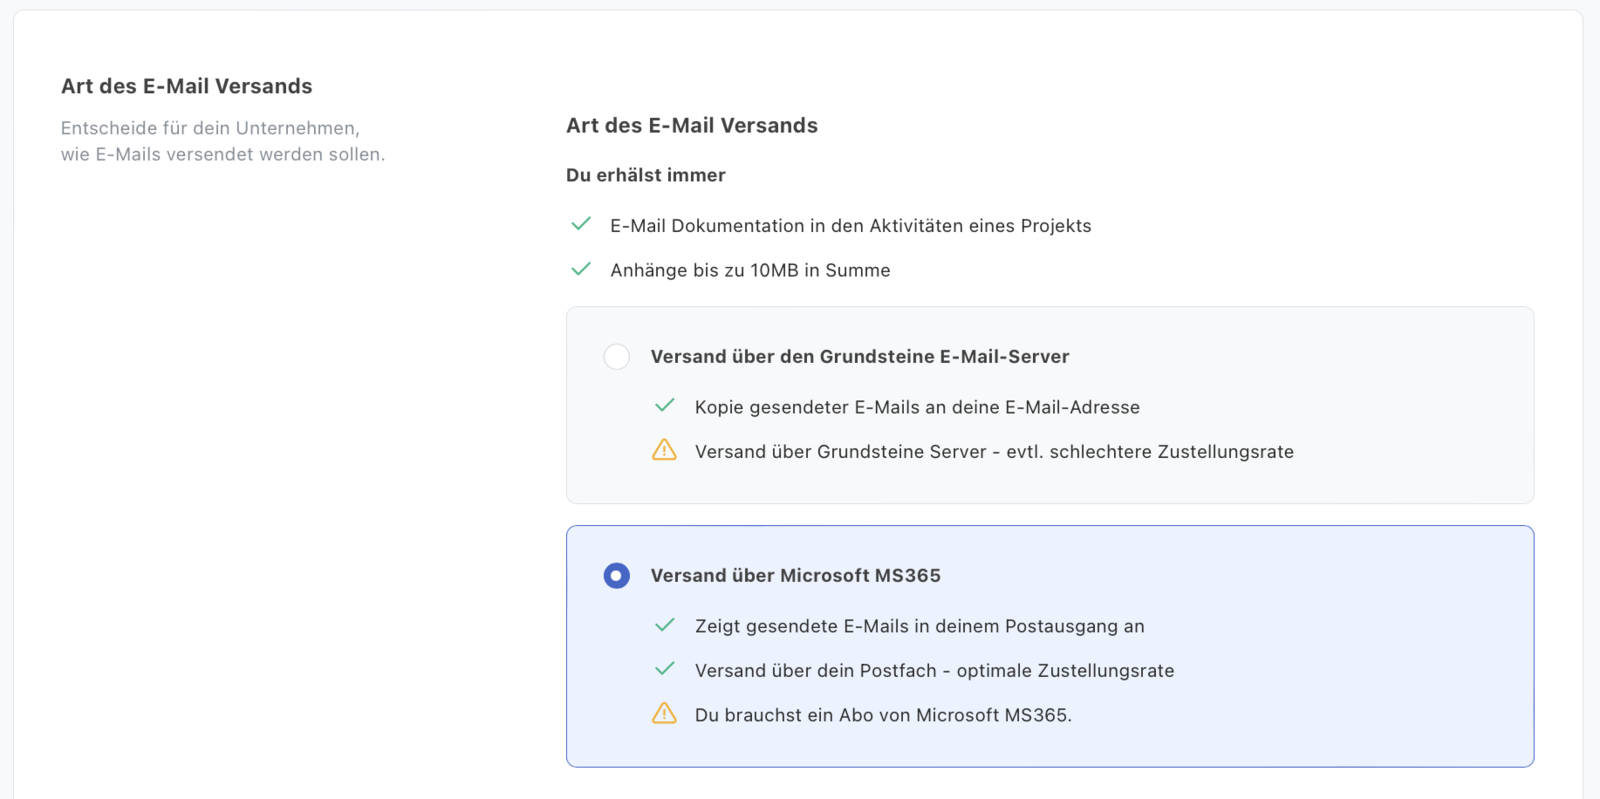Click the checkmark beside E-Mail Dokumentation
The height and width of the screenshot is (799, 1600).
click(x=580, y=224)
